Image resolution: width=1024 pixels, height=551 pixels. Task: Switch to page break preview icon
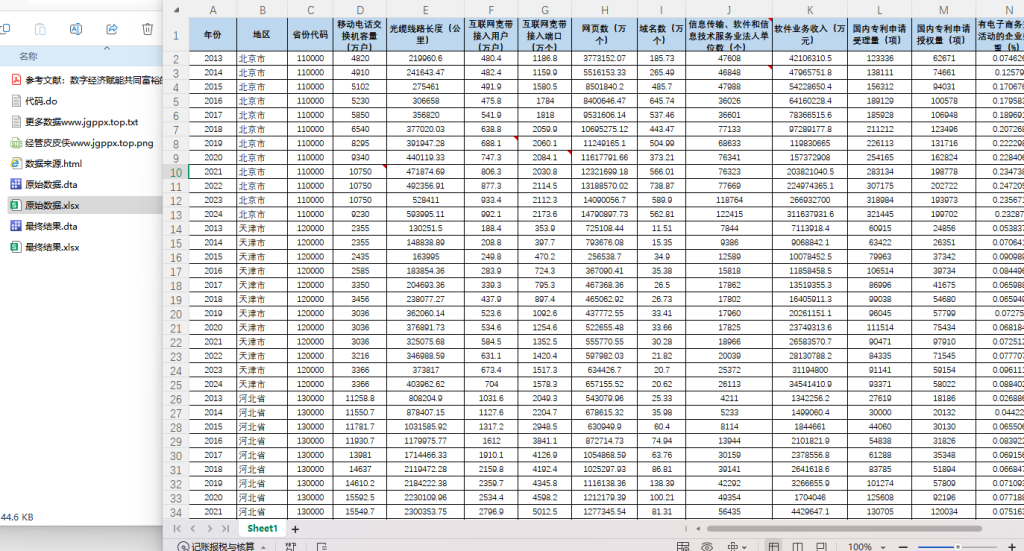pos(822,546)
